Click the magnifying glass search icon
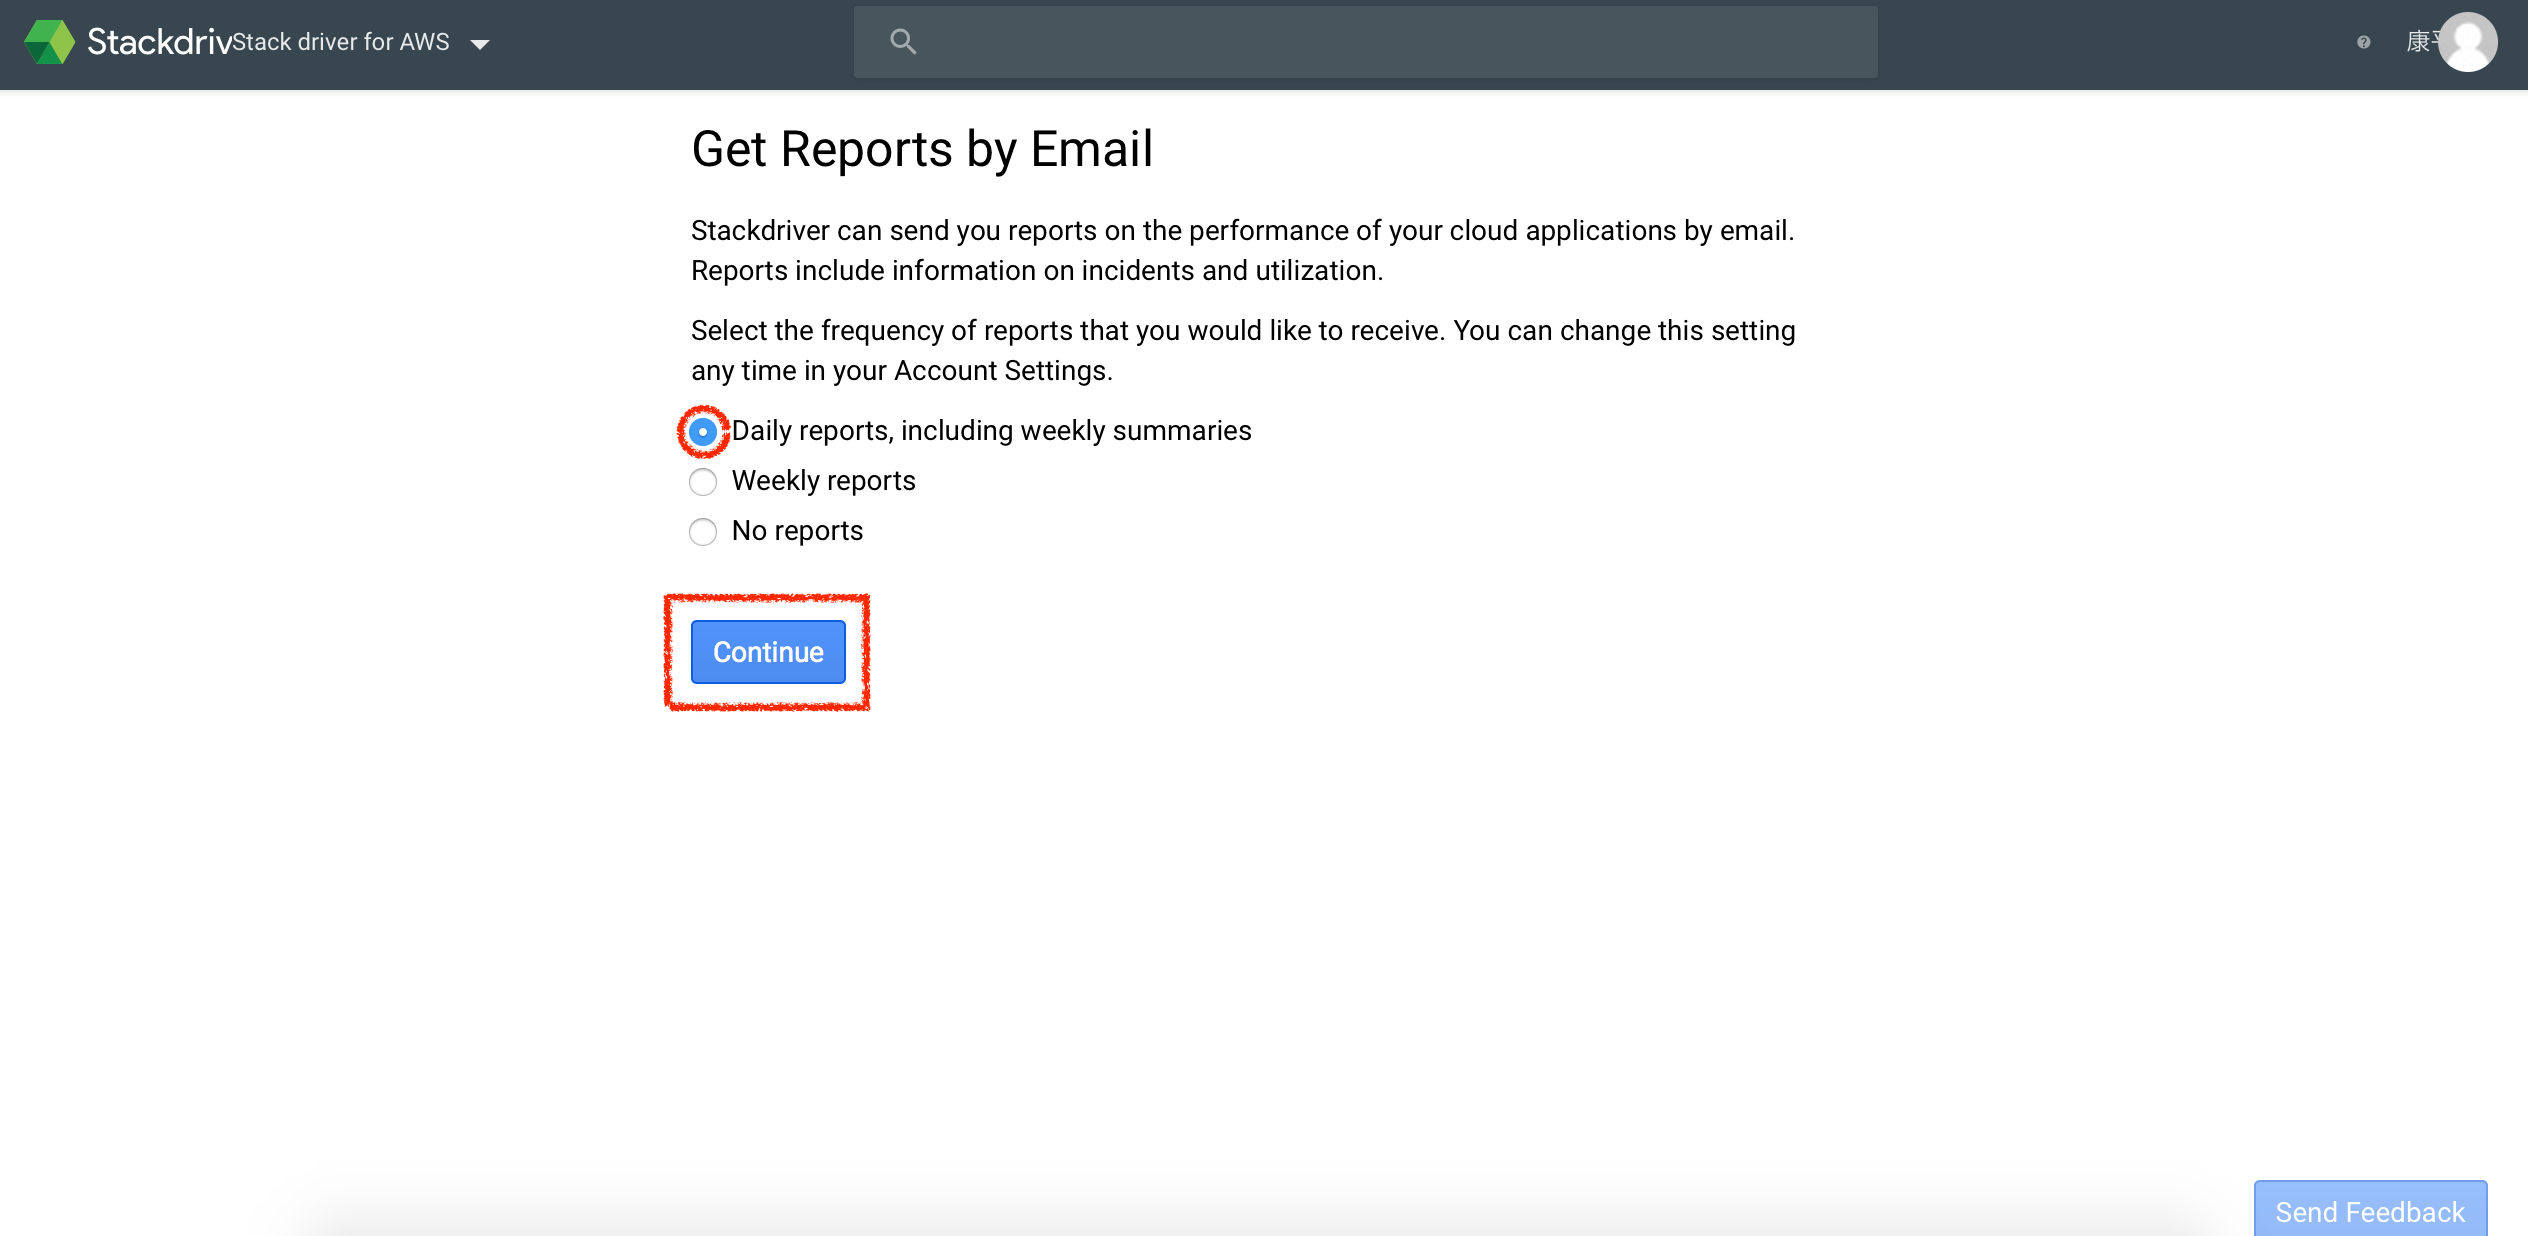The width and height of the screenshot is (2528, 1236). pos(902,42)
